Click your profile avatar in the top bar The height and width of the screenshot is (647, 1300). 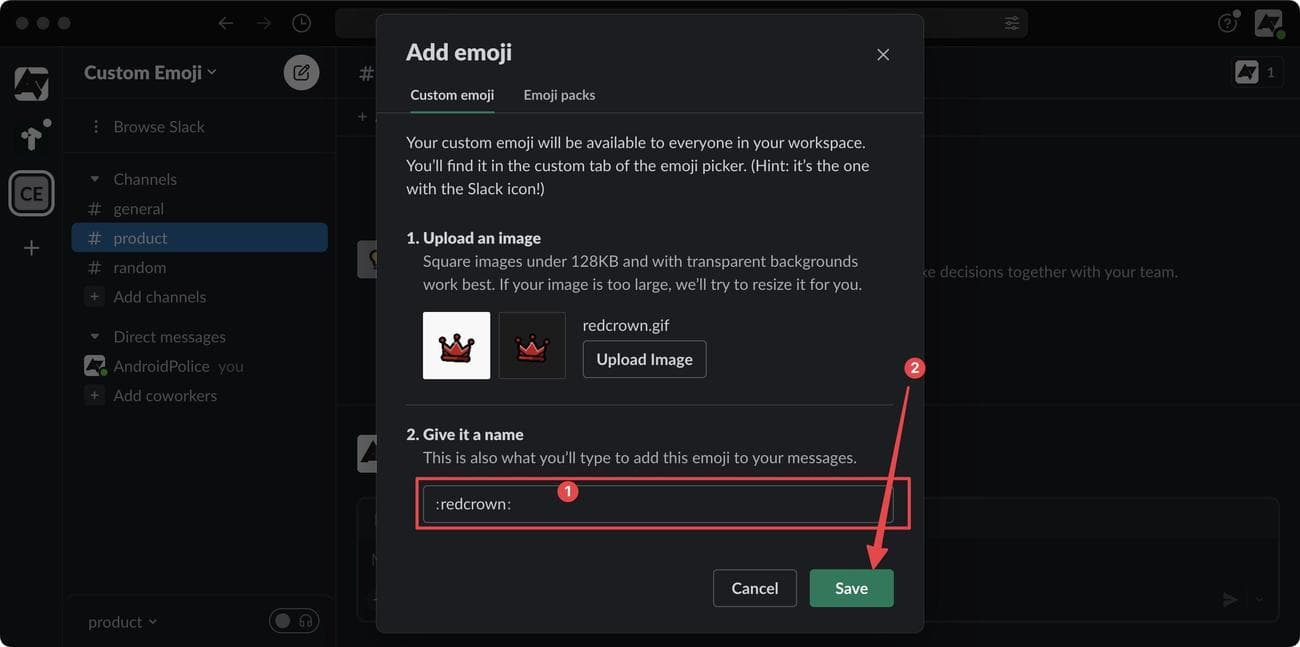1268,22
